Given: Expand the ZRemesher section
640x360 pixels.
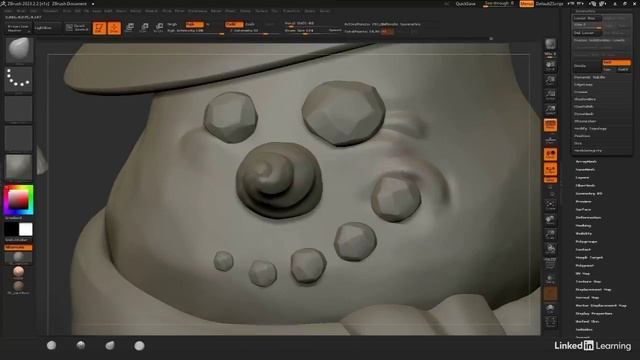Looking at the screenshot, I should tap(585, 121).
